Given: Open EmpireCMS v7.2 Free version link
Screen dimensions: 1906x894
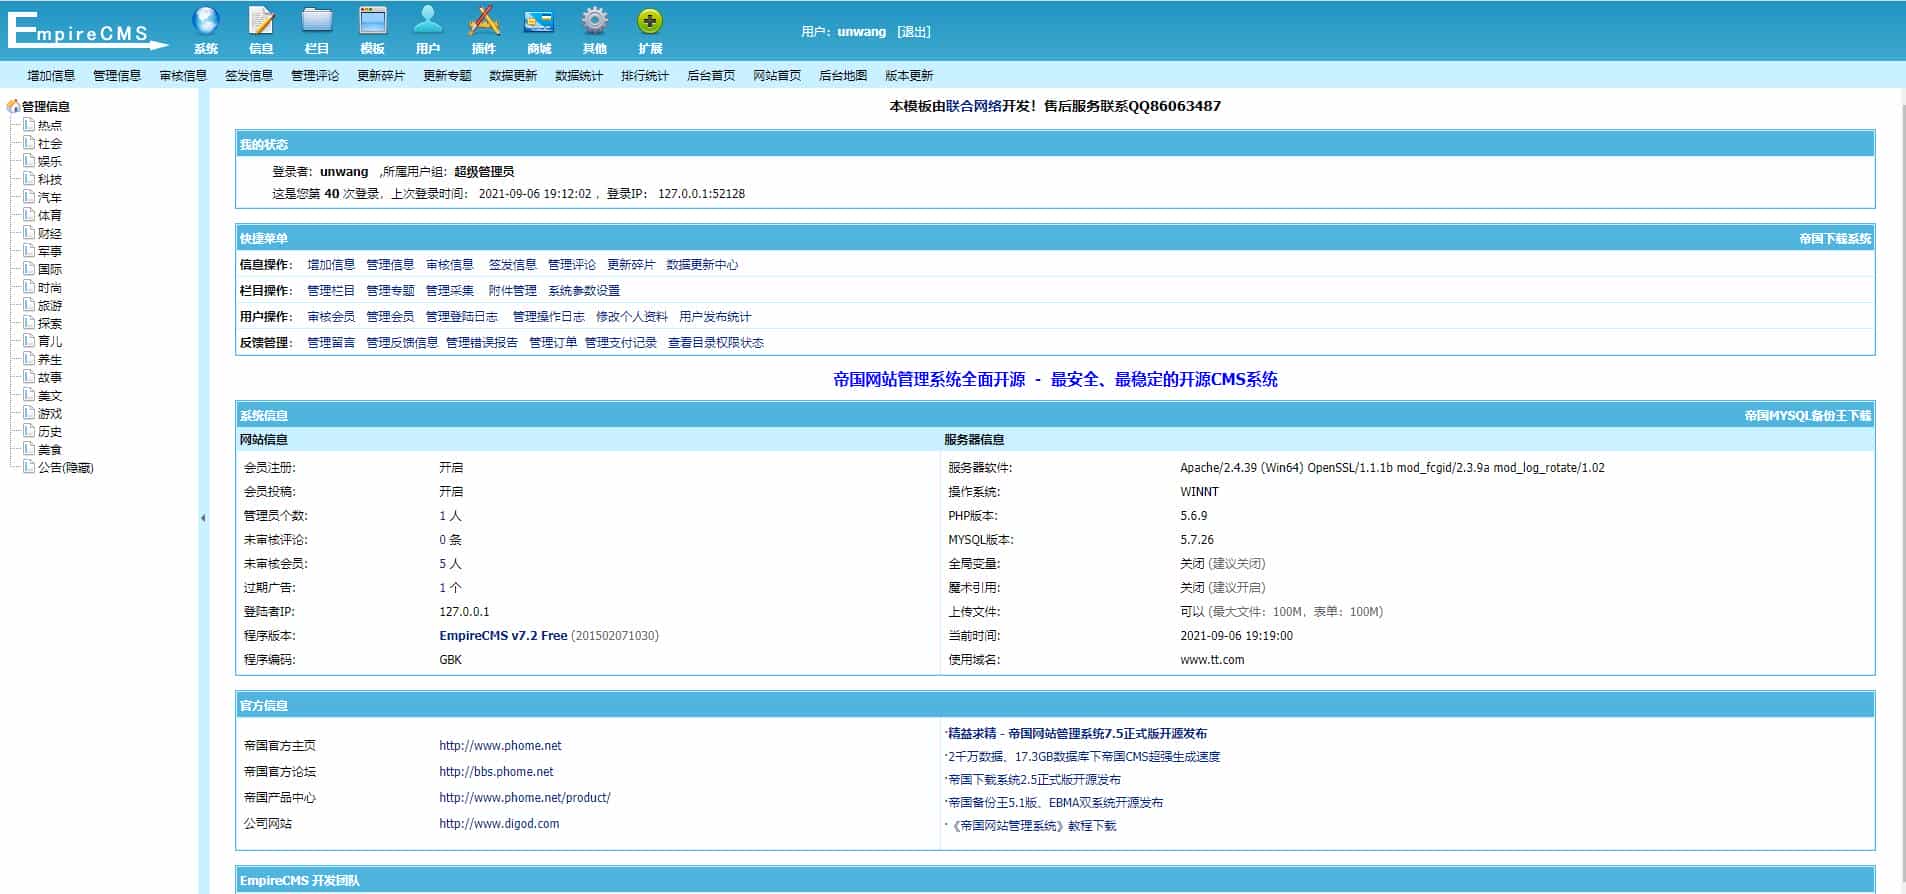Looking at the screenshot, I should pos(503,636).
